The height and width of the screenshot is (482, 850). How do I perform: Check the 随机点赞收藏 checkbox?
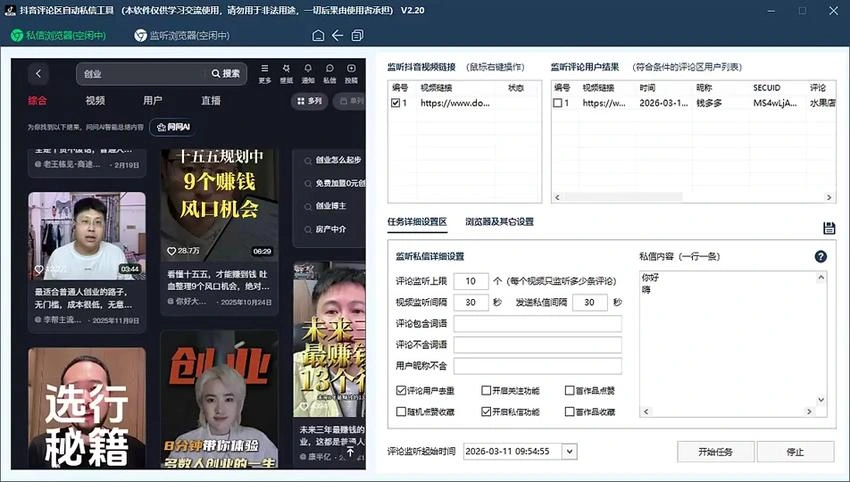tap(401, 412)
